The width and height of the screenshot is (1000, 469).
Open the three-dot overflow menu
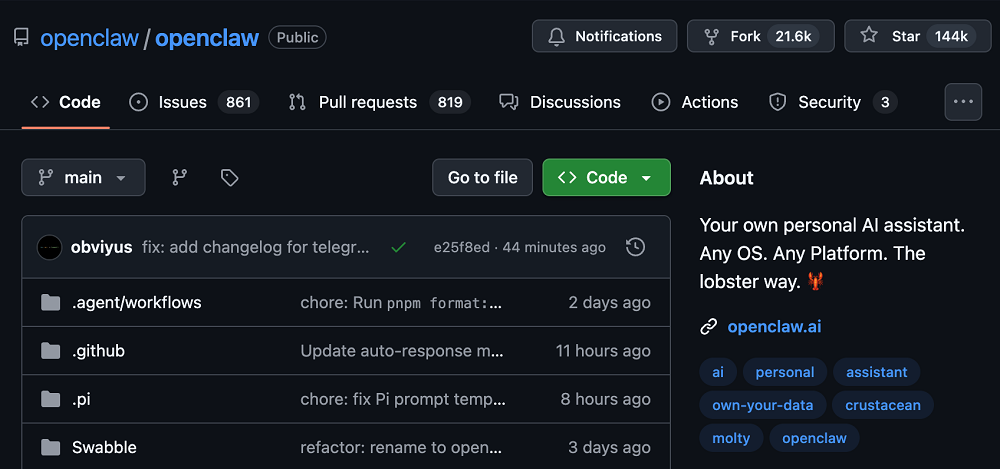point(963,102)
